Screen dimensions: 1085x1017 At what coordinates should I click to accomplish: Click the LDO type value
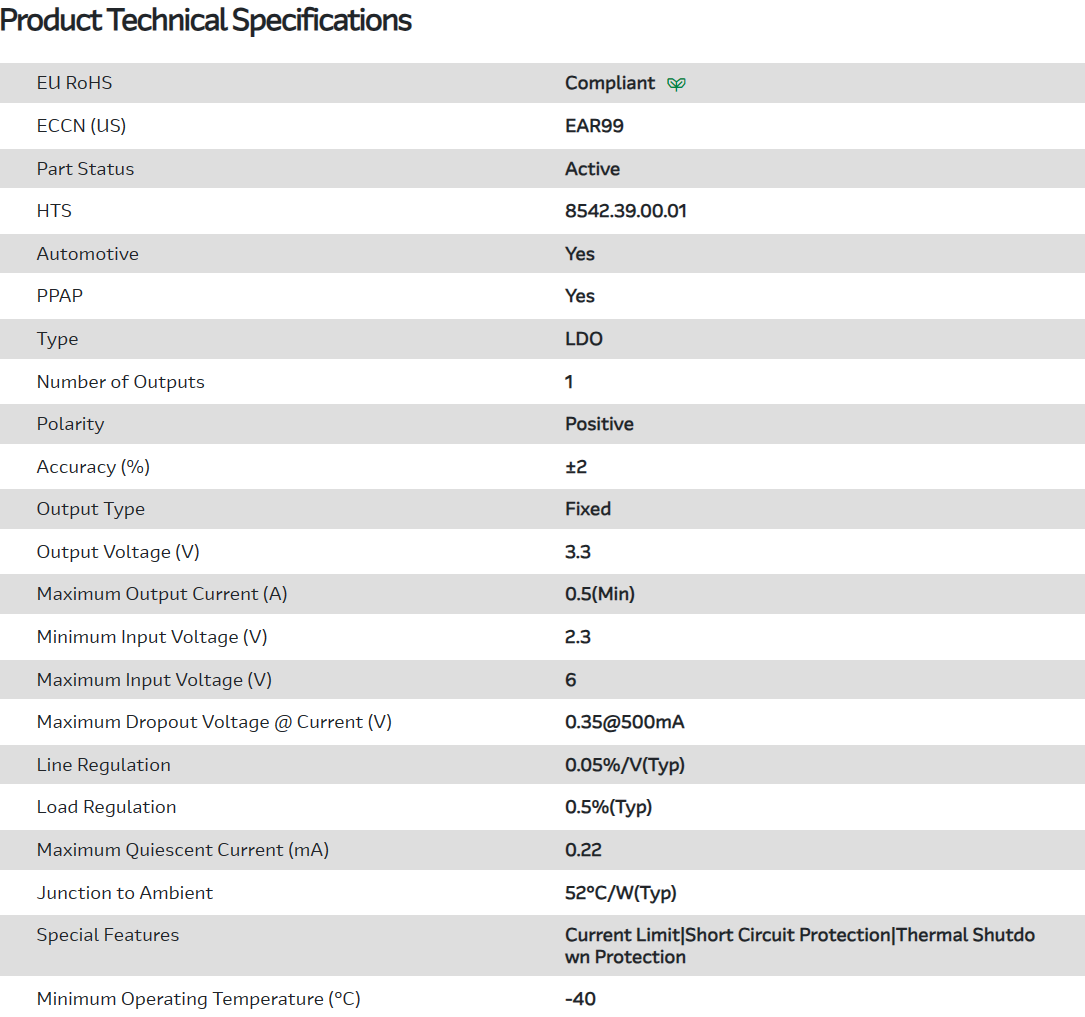[584, 339]
